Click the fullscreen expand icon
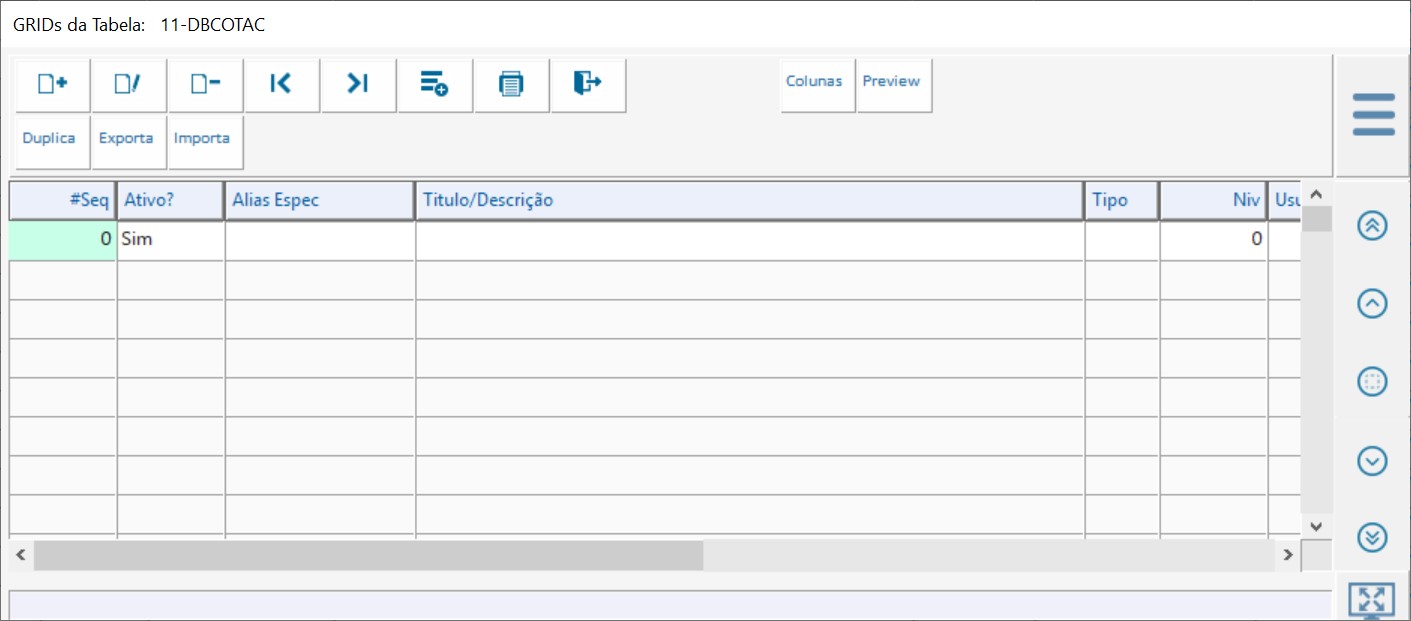1411x621 pixels. click(x=1372, y=600)
